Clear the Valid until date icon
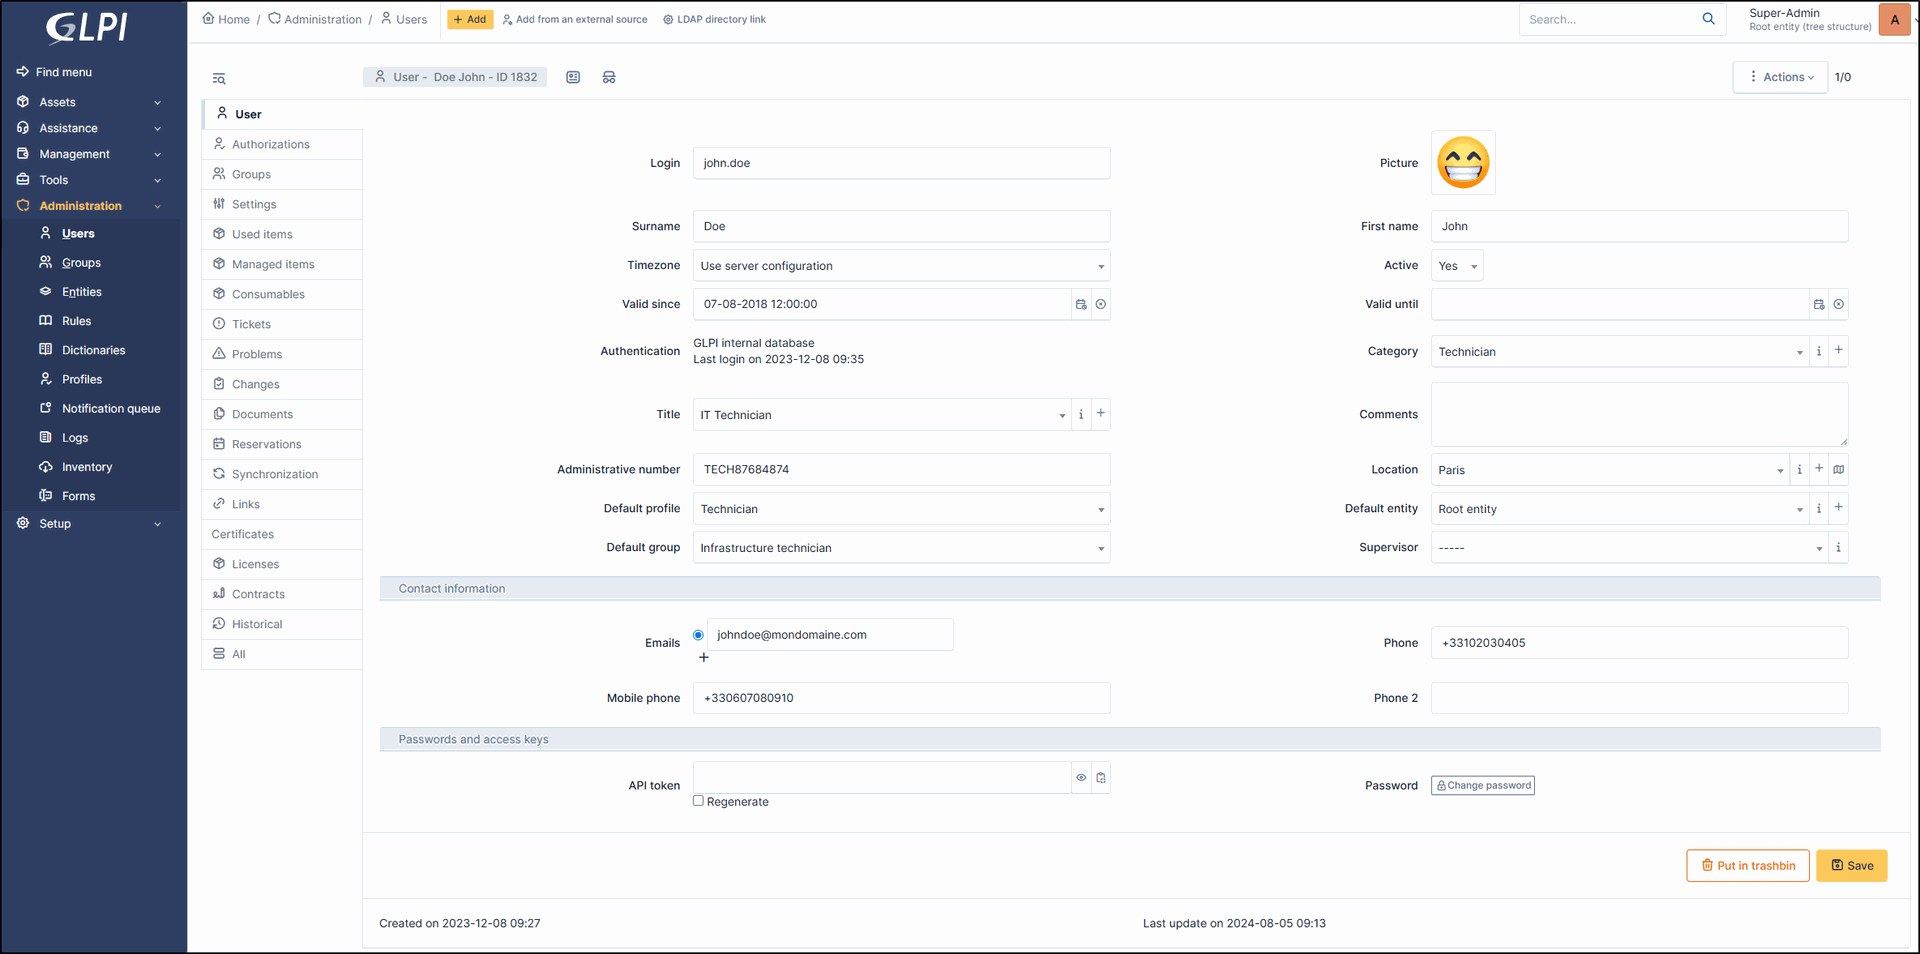The height and width of the screenshot is (954, 1920). 1838,305
